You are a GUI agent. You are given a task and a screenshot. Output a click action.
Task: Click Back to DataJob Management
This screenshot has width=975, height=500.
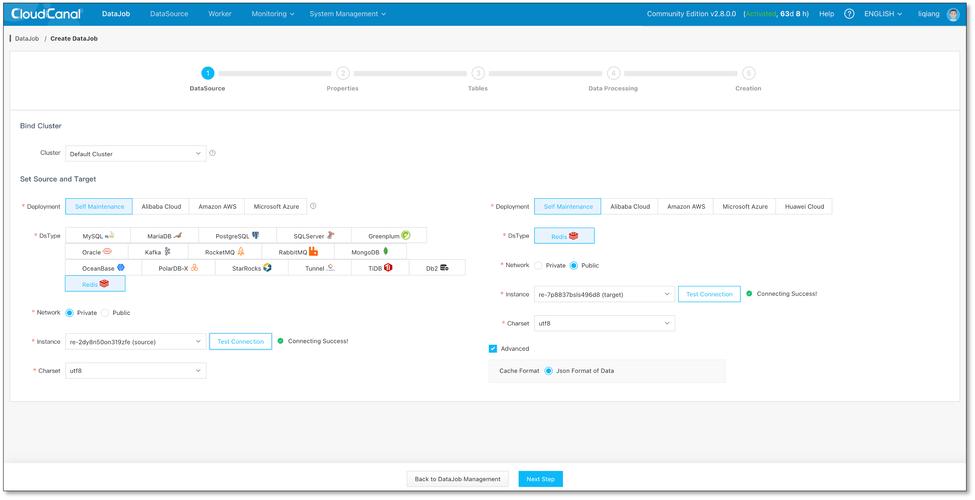click(x=458, y=479)
